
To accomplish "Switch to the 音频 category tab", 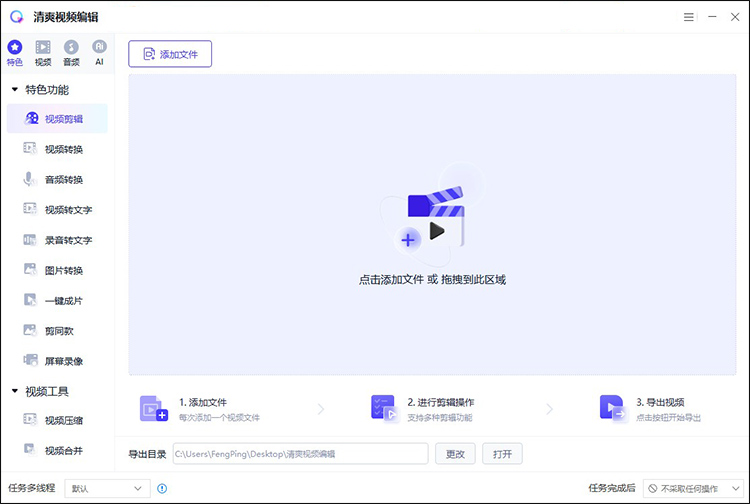I will pyautogui.click(x=71, y=53).
